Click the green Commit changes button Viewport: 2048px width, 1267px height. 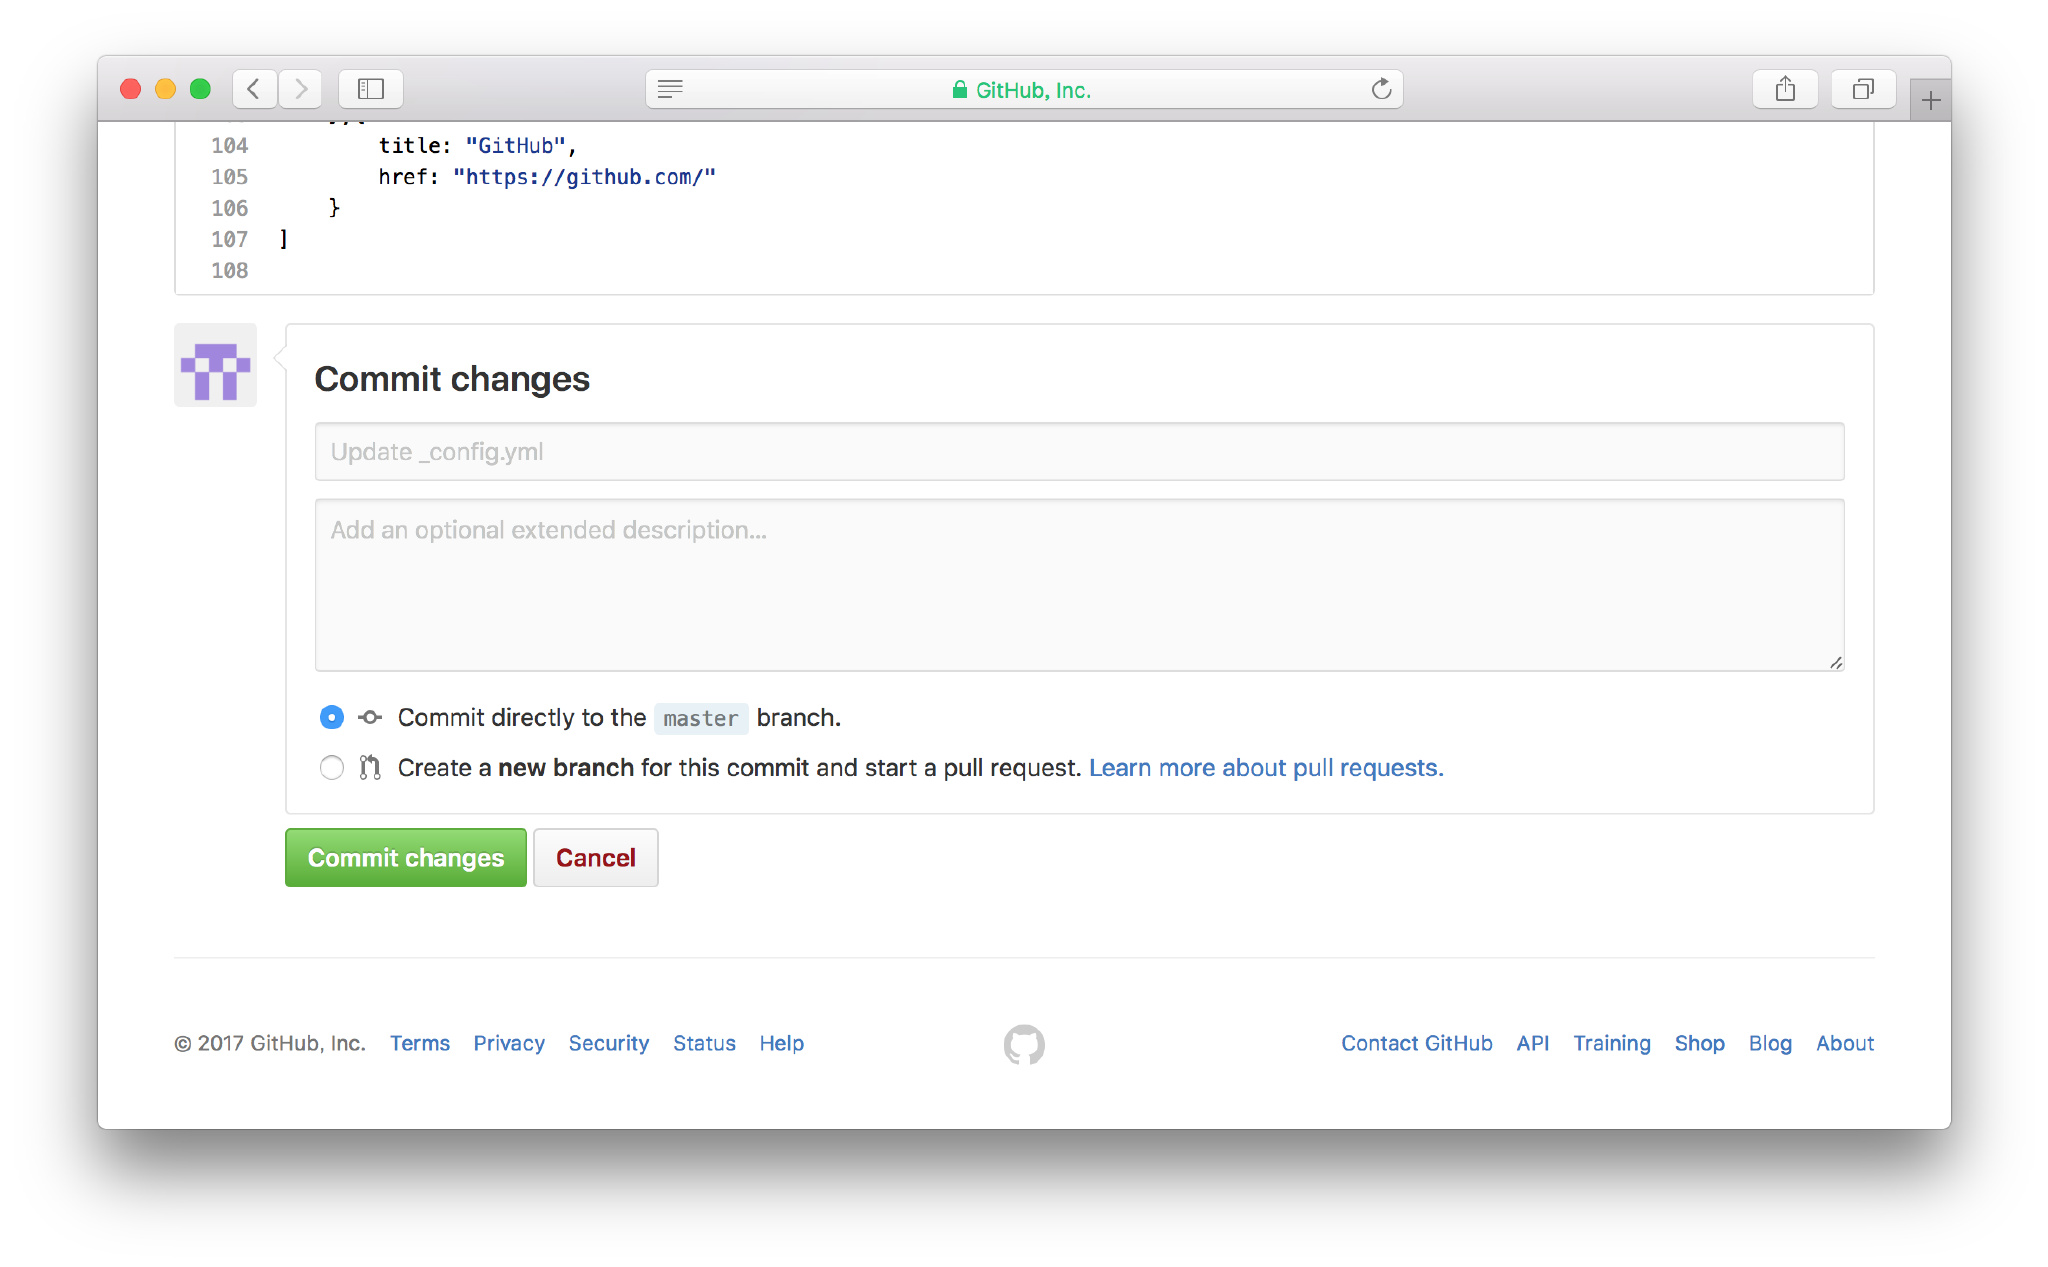click(x=405, y=857)
